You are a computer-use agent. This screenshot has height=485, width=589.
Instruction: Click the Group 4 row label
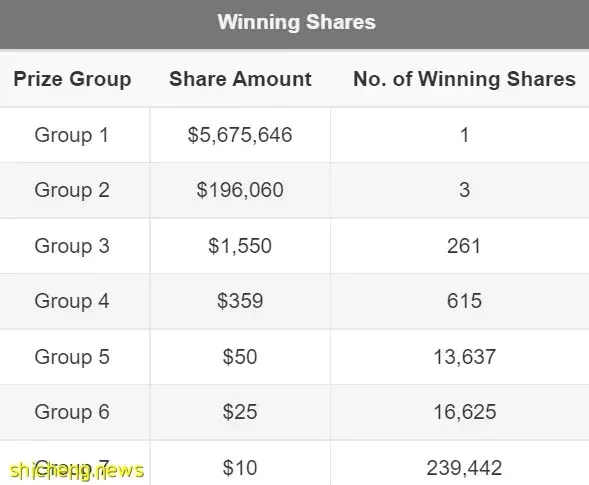coord(72,301)
